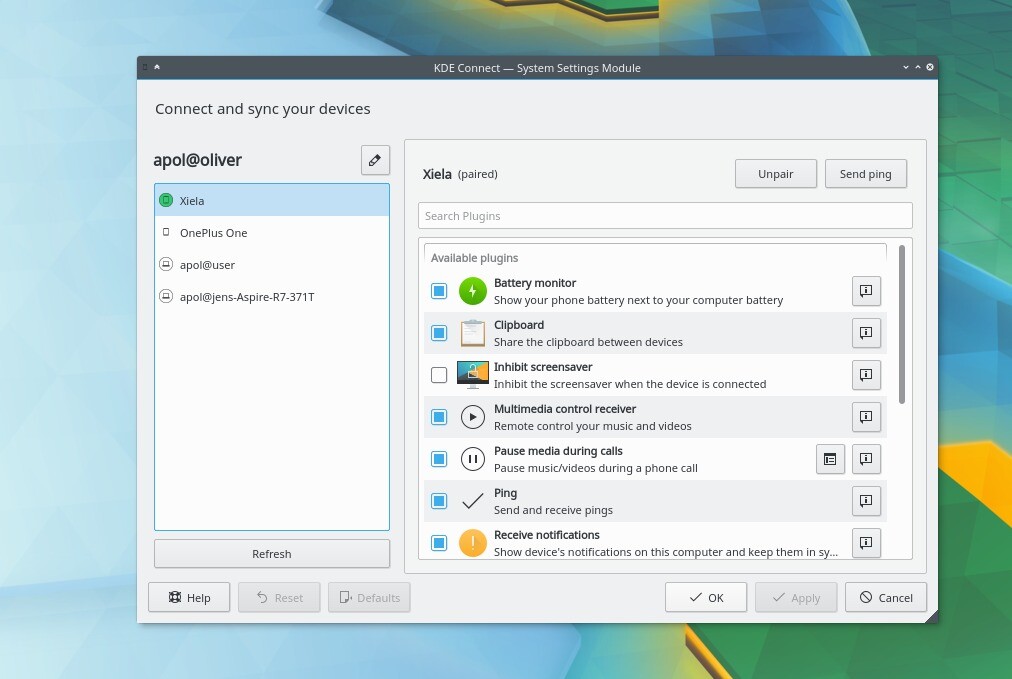Screen dimensions: 1012x679
Task: Send a ping to Xiela
Action: click(x=865, y=173)
